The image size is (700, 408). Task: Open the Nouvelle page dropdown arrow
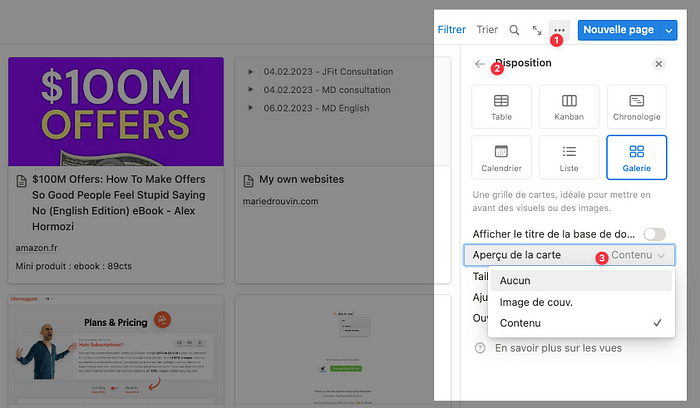click(x=669, y=30)
